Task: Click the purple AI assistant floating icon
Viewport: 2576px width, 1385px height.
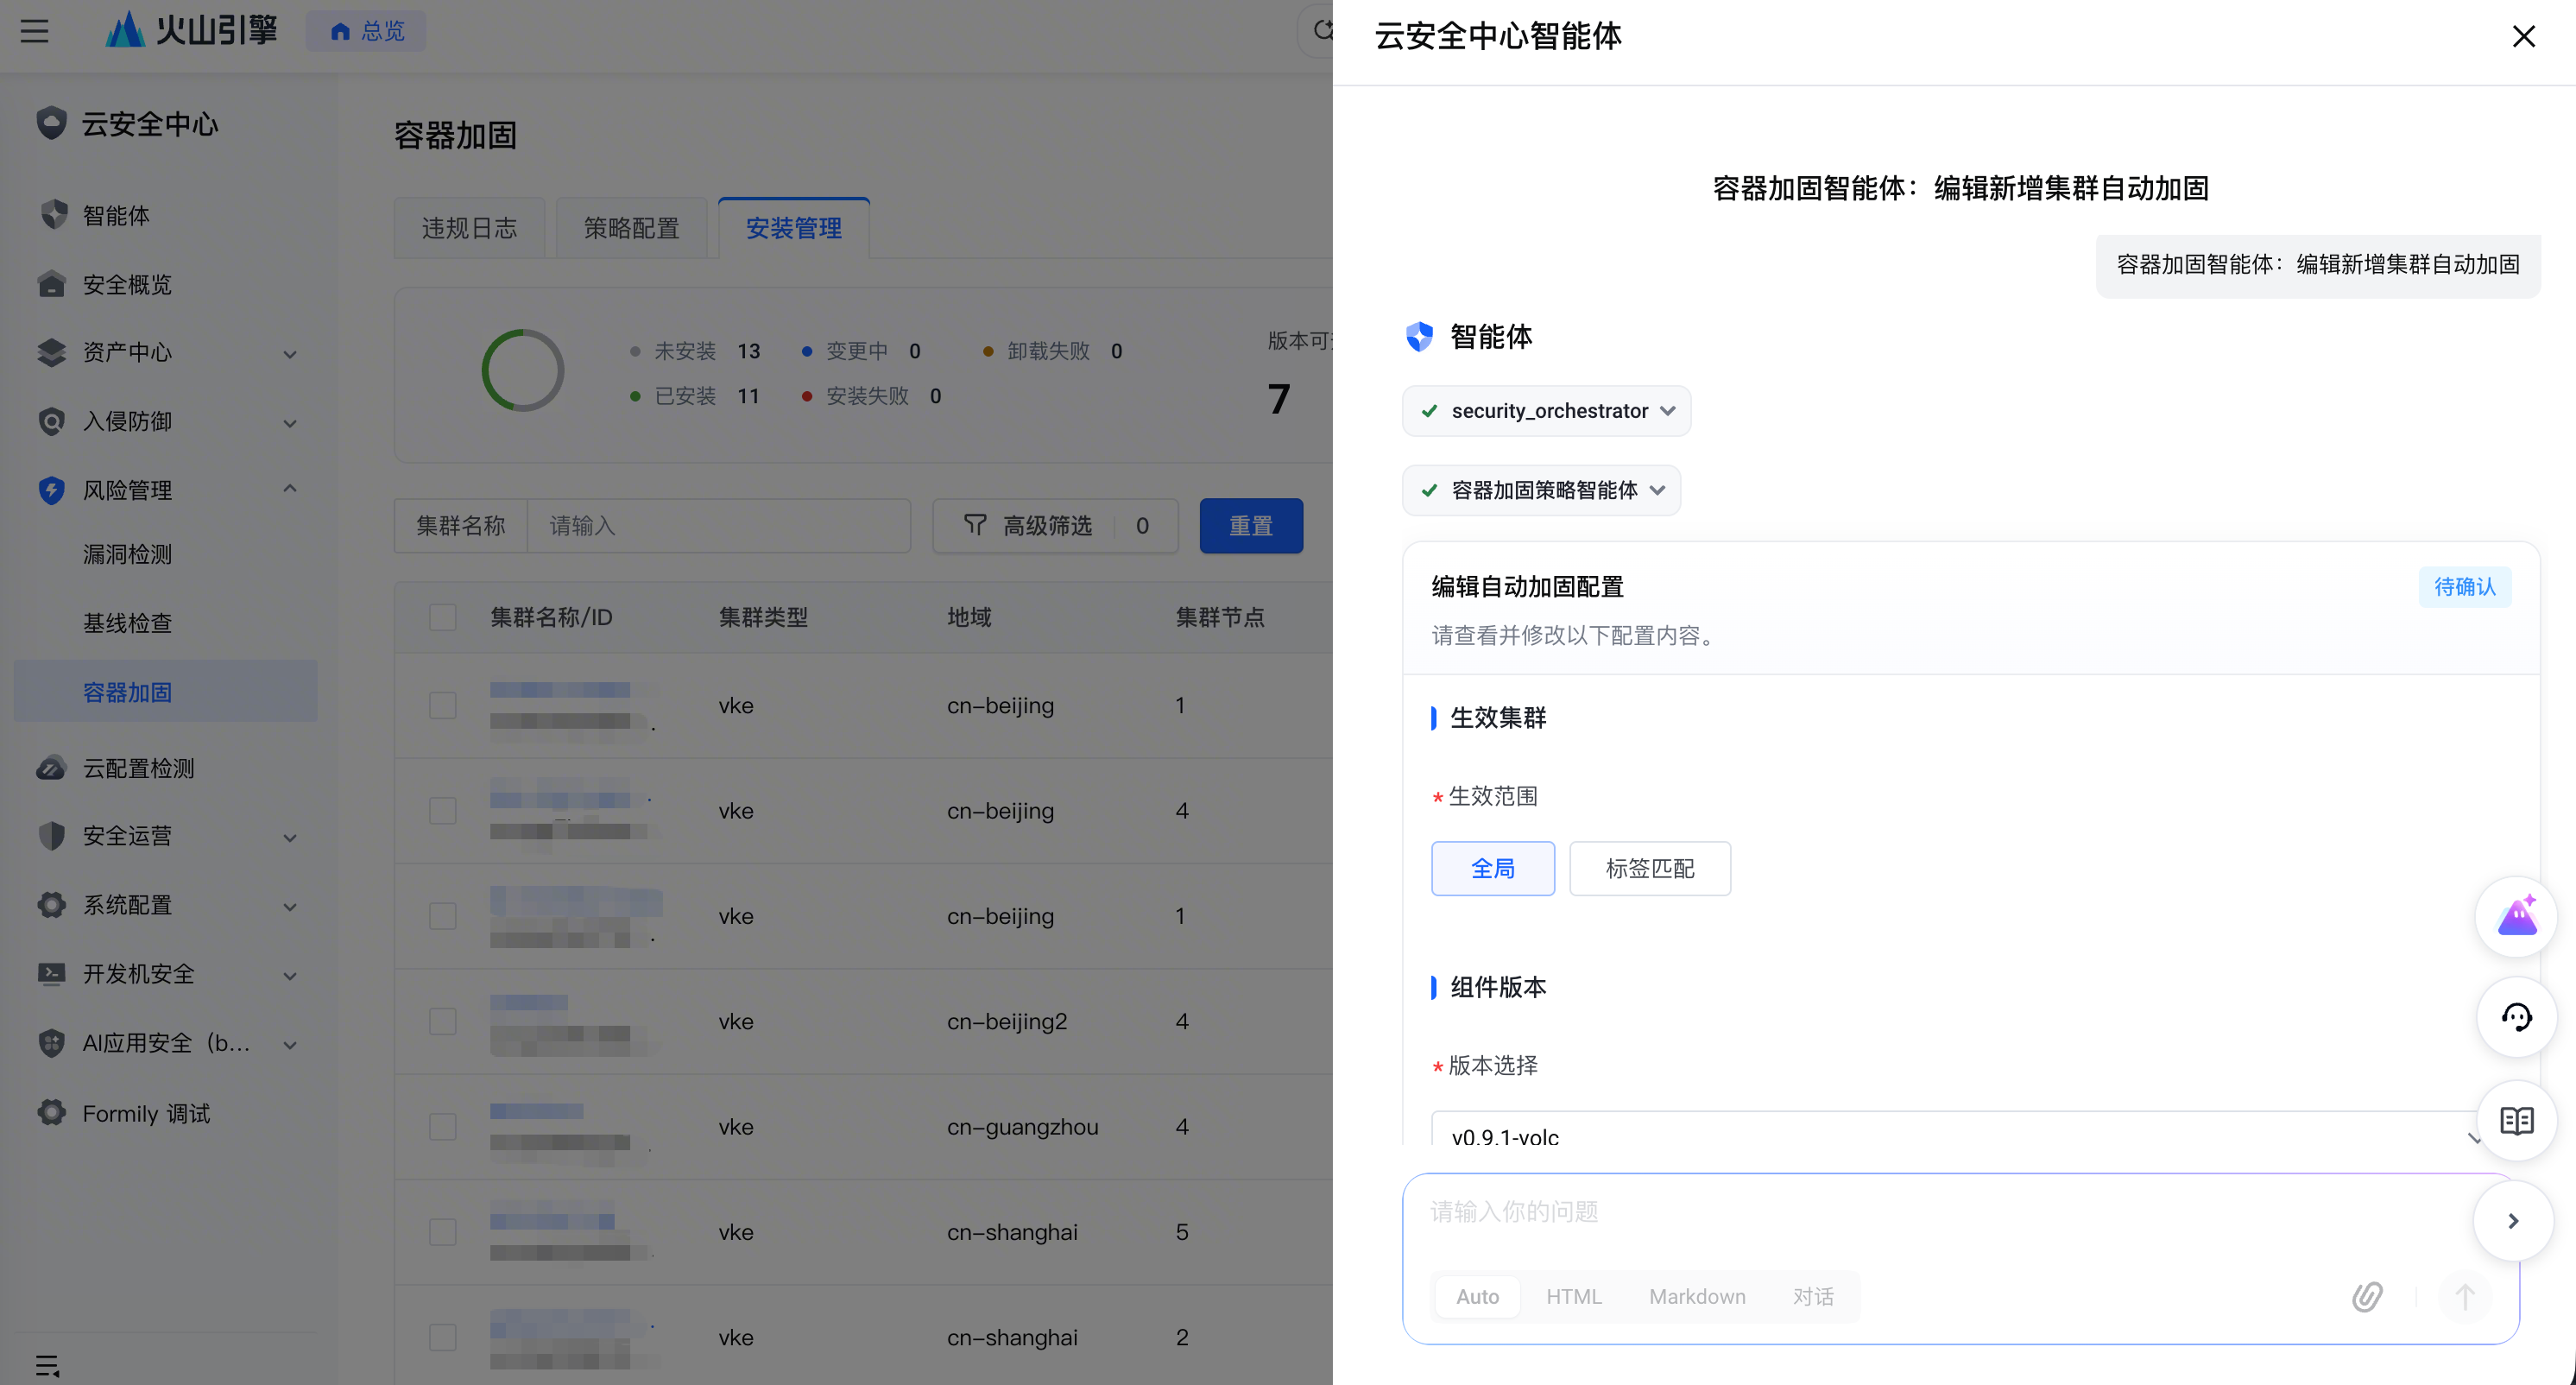Action: [2516, 916]
